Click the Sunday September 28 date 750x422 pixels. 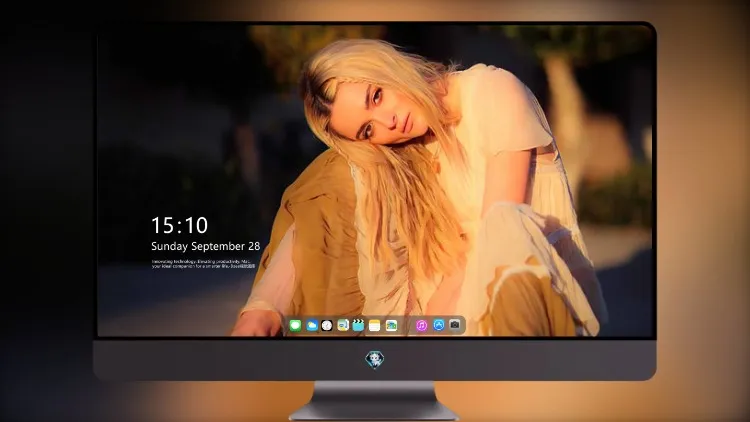click(x=206, y=246)
